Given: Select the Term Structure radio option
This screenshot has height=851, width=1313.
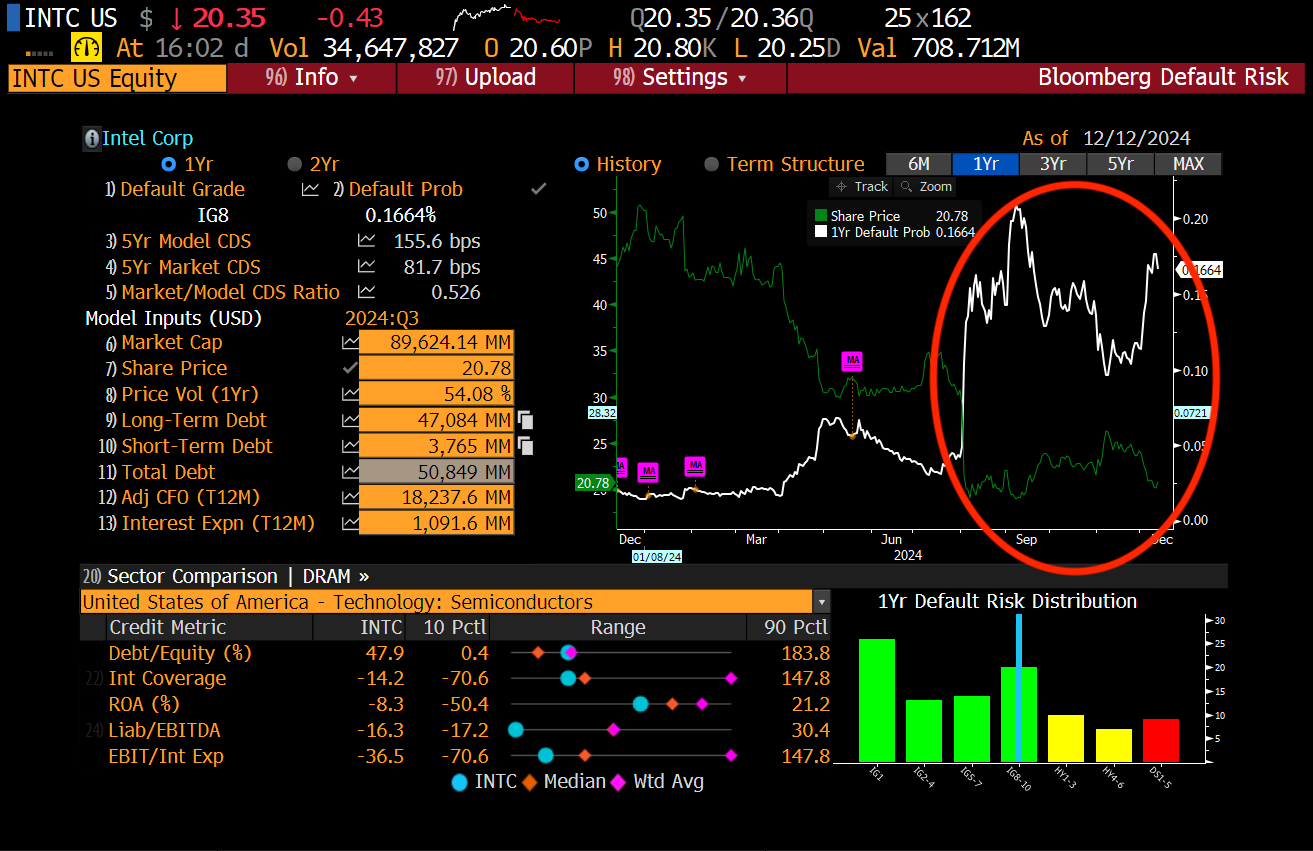Looking at the screenshot, I should tap(711, 164).
